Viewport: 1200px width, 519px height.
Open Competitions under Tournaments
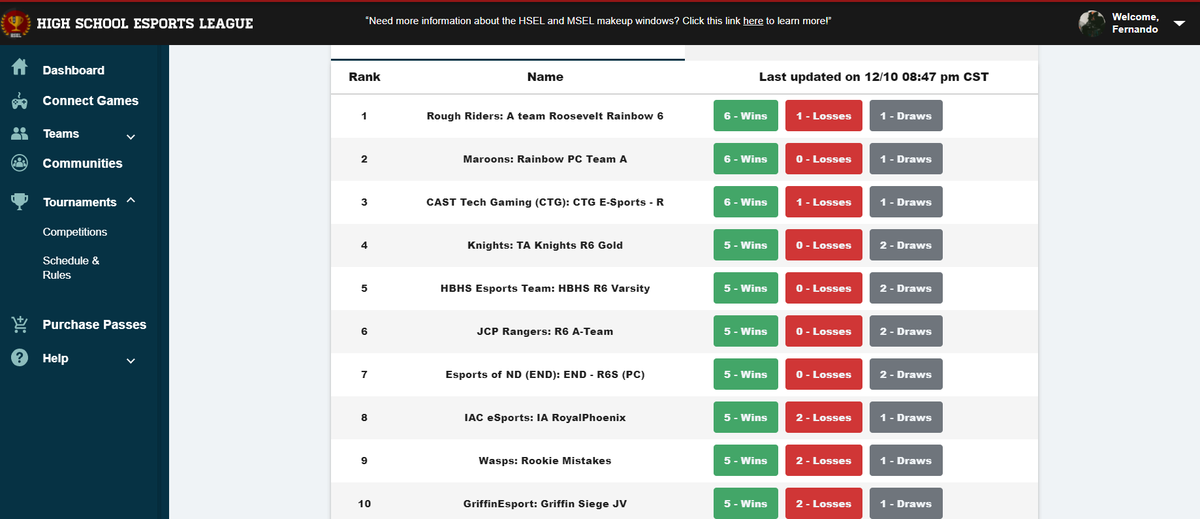[x=75, y=232]
